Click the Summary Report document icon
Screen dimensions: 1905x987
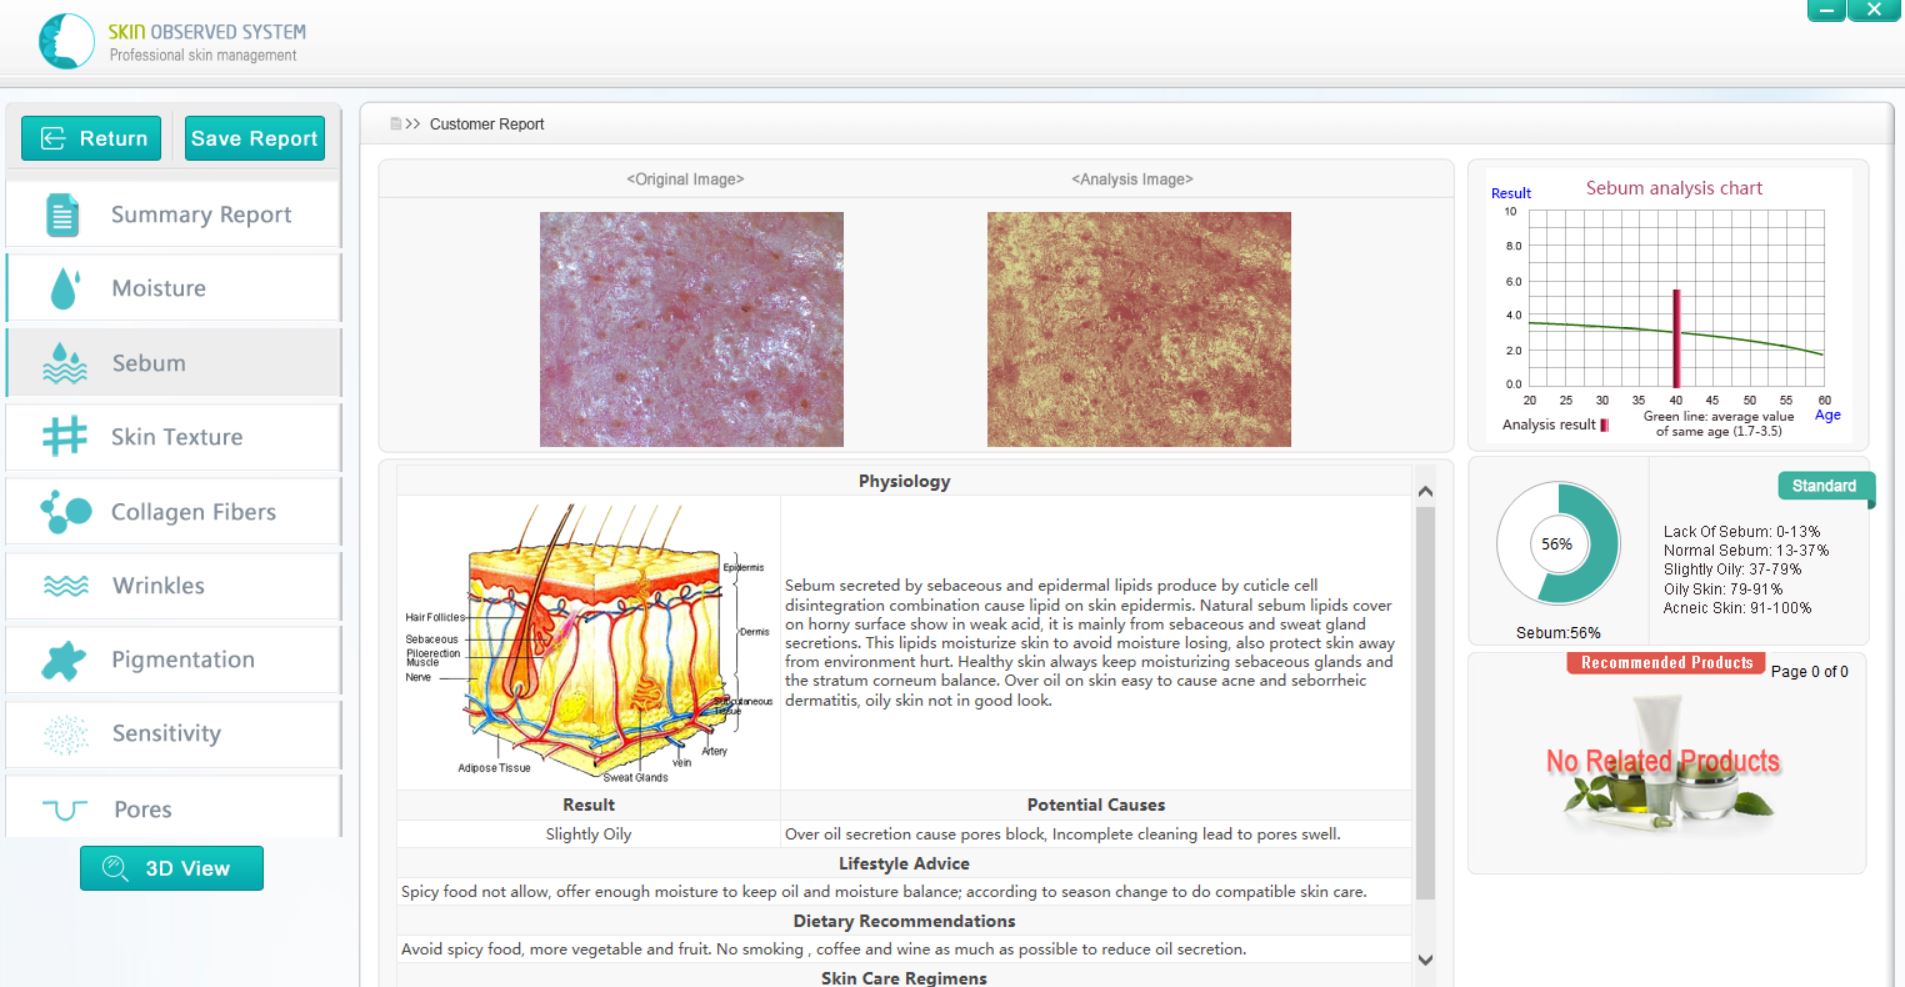[63, 215]
